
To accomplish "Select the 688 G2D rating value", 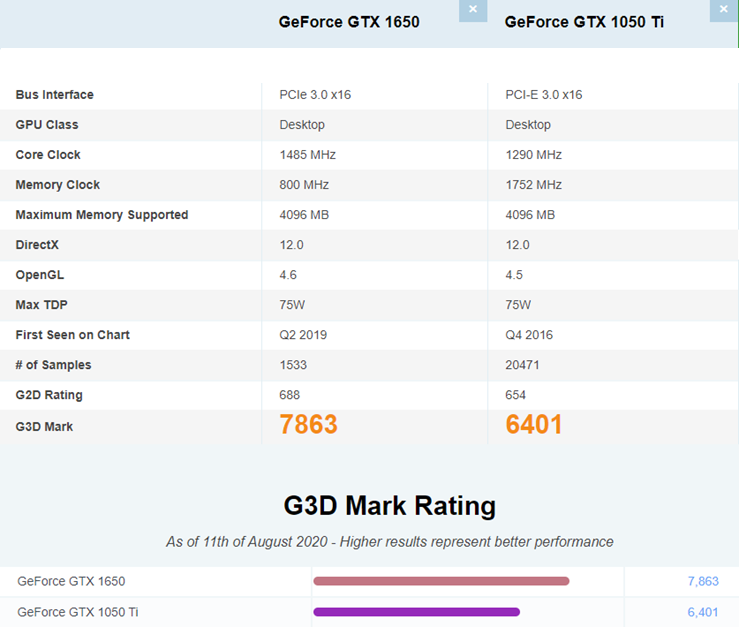I will [x=289, y=395].
